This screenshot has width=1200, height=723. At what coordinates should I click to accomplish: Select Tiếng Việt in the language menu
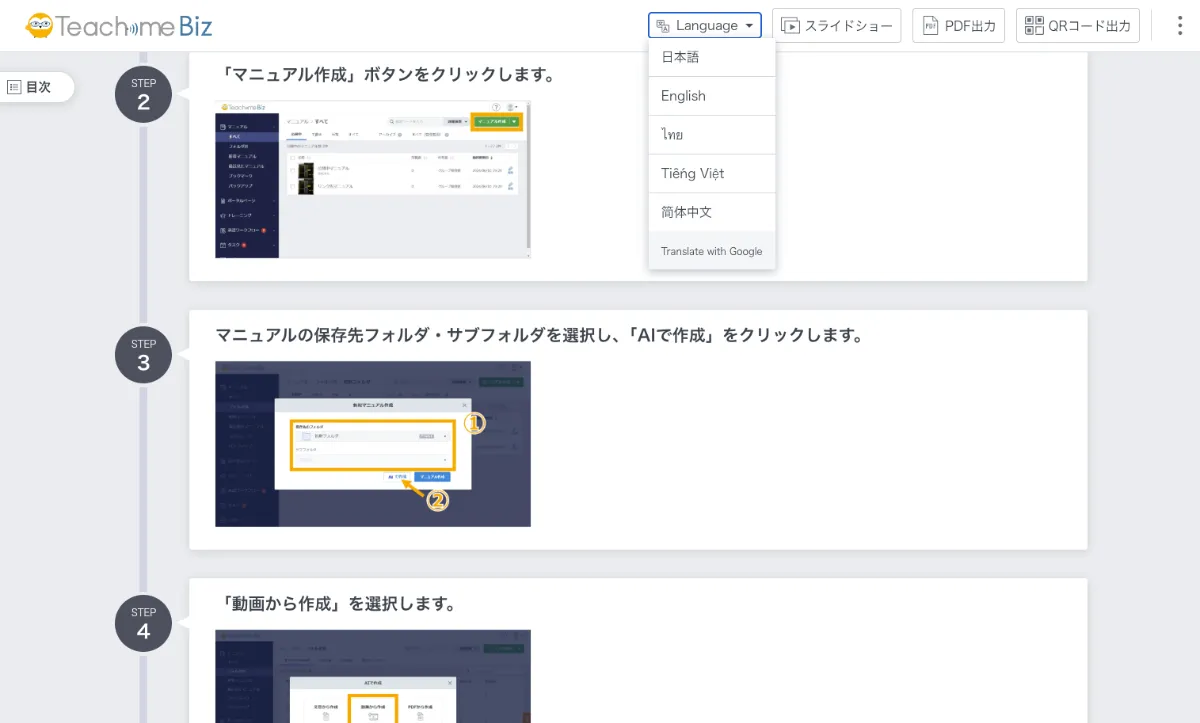[712, 173]
